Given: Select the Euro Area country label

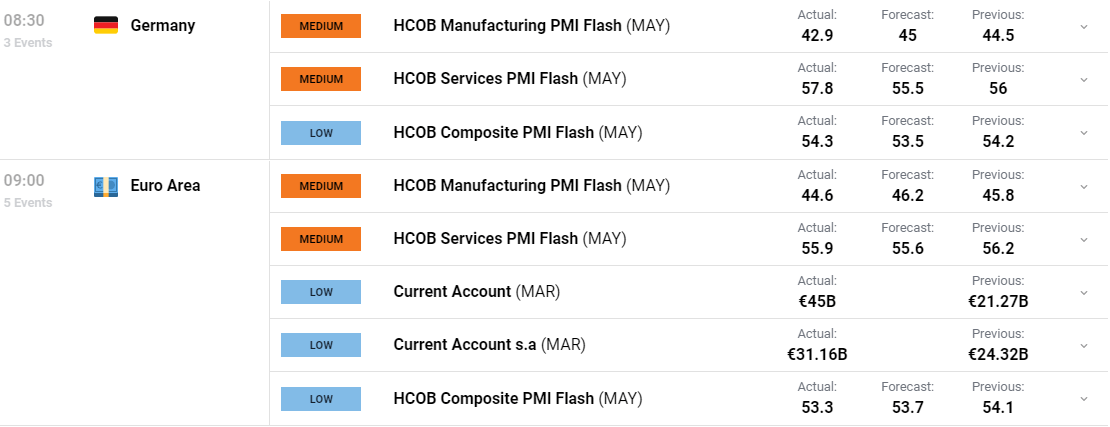Looking at the screenshot, I should (x=165, y=186).
